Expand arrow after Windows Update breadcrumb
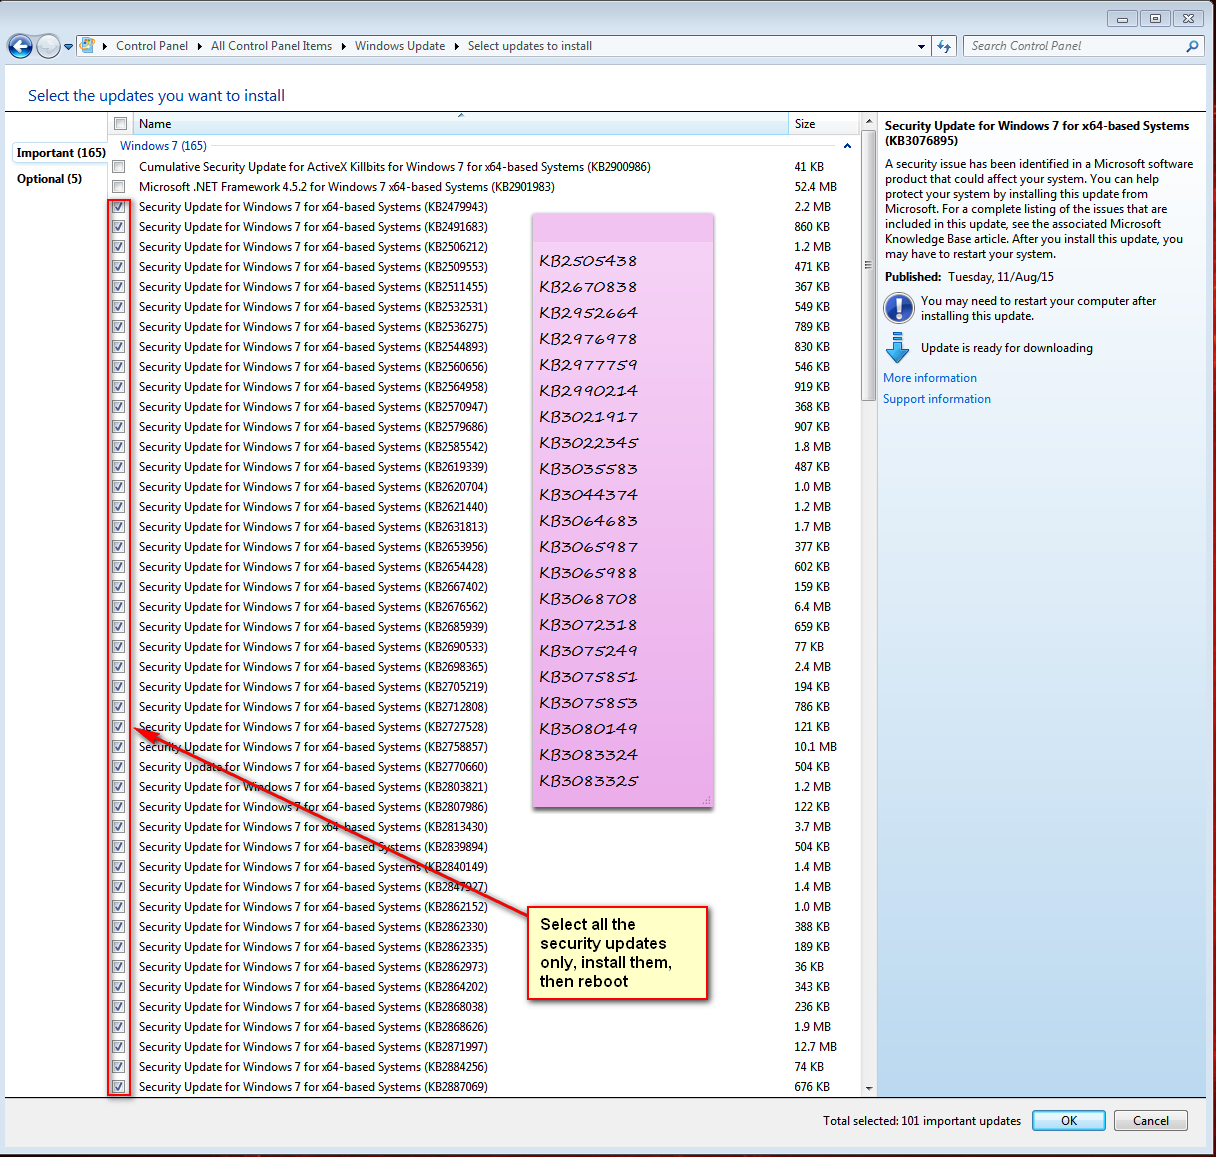1216x1157 pixels. (456, 46)
